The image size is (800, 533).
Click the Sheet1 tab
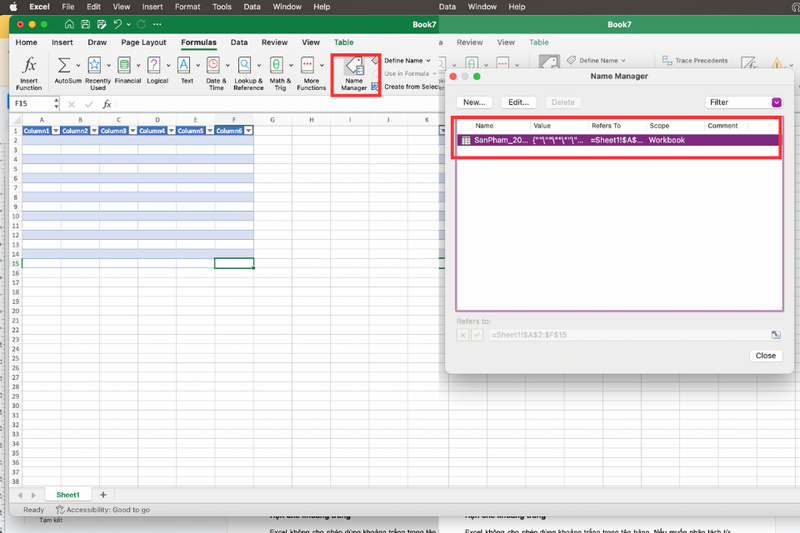coord(68,495)
